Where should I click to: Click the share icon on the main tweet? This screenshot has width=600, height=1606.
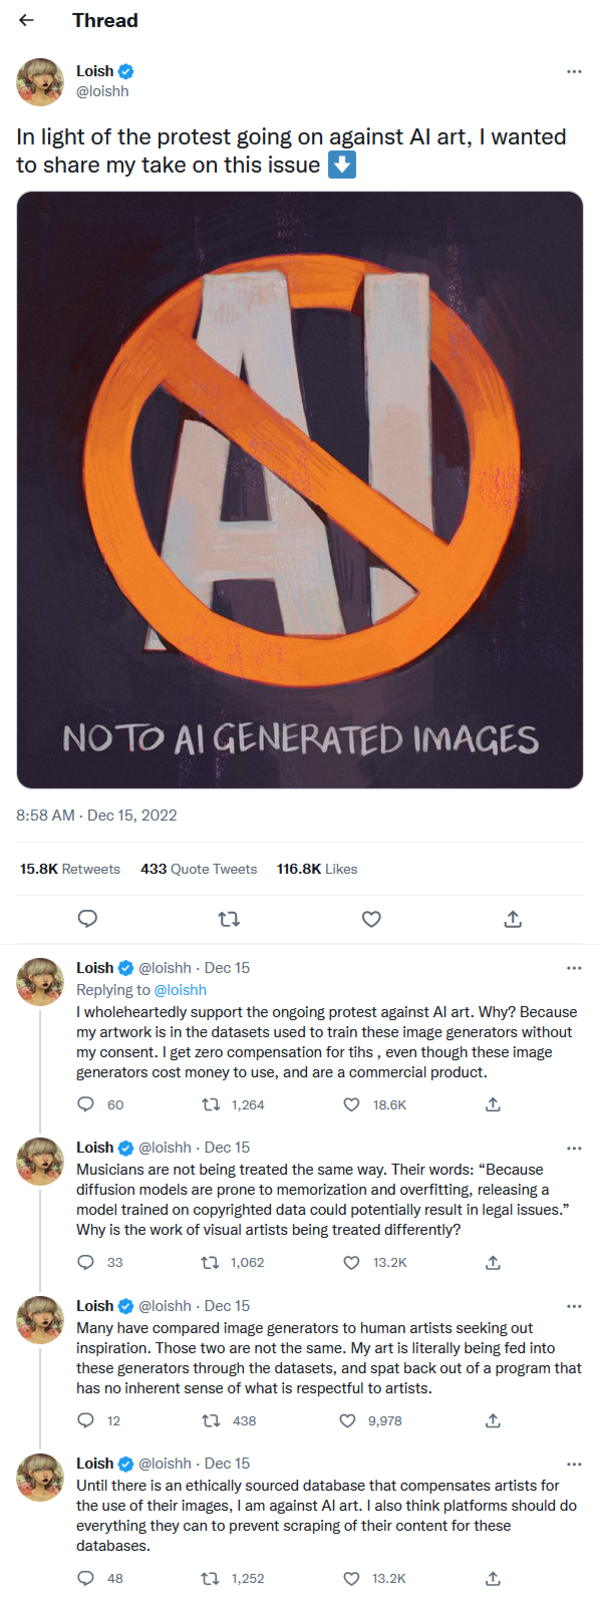(x=512, y=919)
